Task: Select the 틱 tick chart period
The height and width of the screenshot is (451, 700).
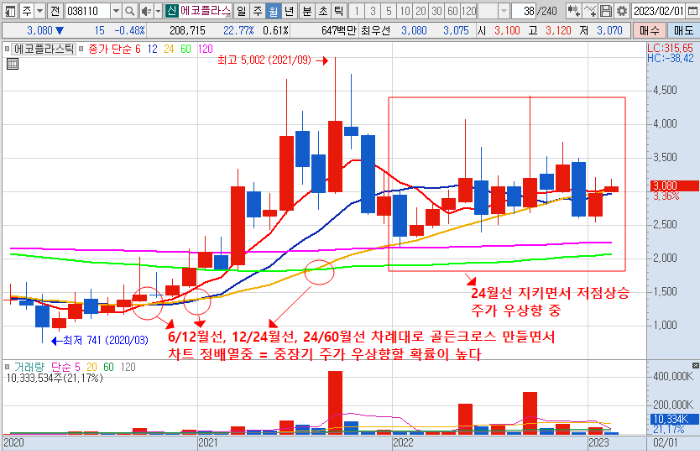Action: point(339,10)
